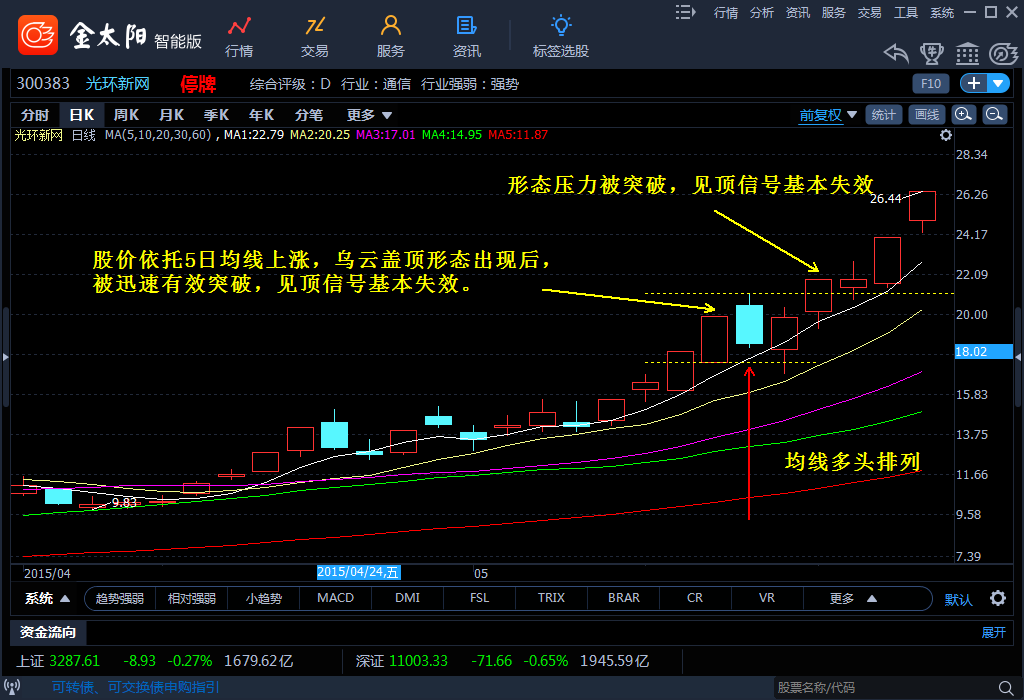Image resolution: width=1024 pixels, height=700 pixels.
Task: Click the 股票名称/代码 search field
Action: 884,688
